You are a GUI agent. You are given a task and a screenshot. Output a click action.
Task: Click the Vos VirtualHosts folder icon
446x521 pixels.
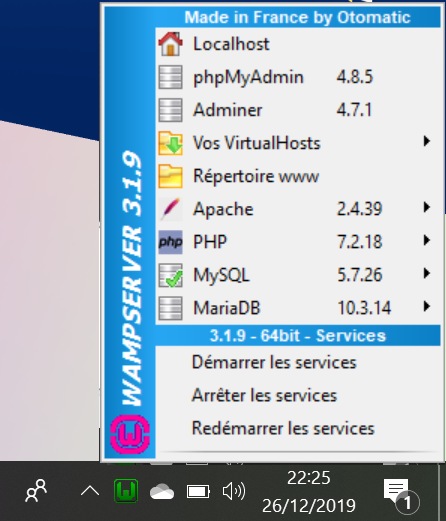coord(170,143)
